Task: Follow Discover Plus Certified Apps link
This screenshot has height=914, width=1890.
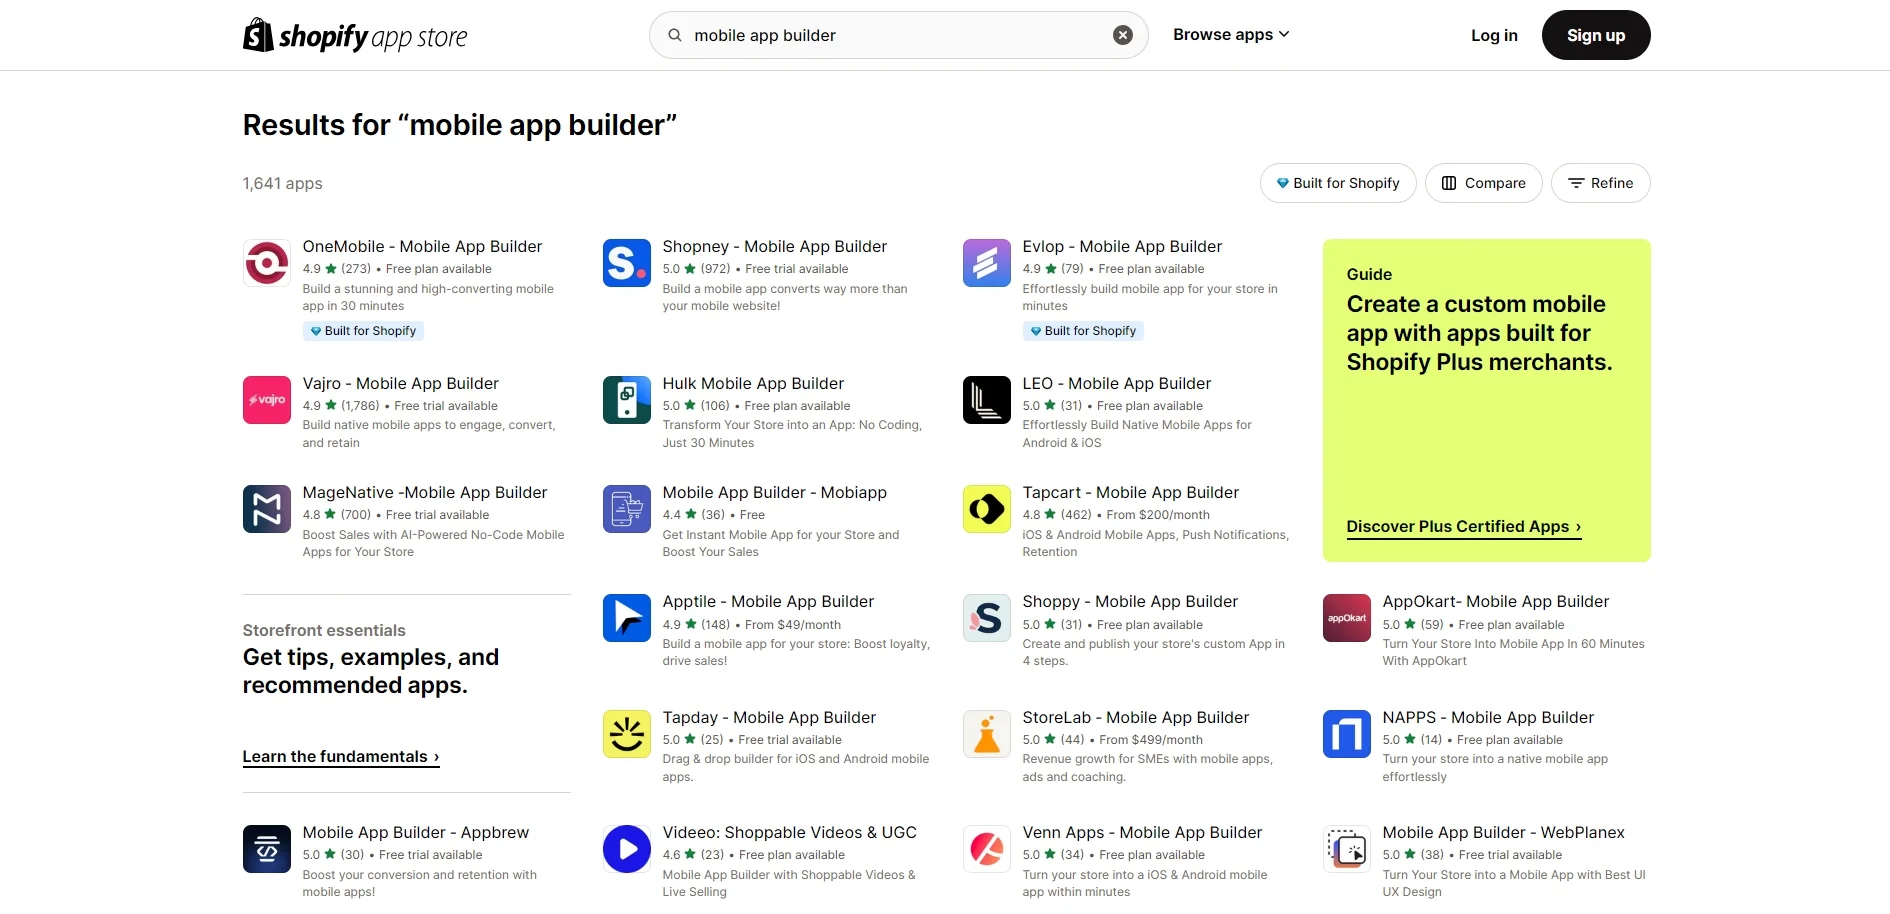Action: pyautogui.click(x=1464, y=527)
